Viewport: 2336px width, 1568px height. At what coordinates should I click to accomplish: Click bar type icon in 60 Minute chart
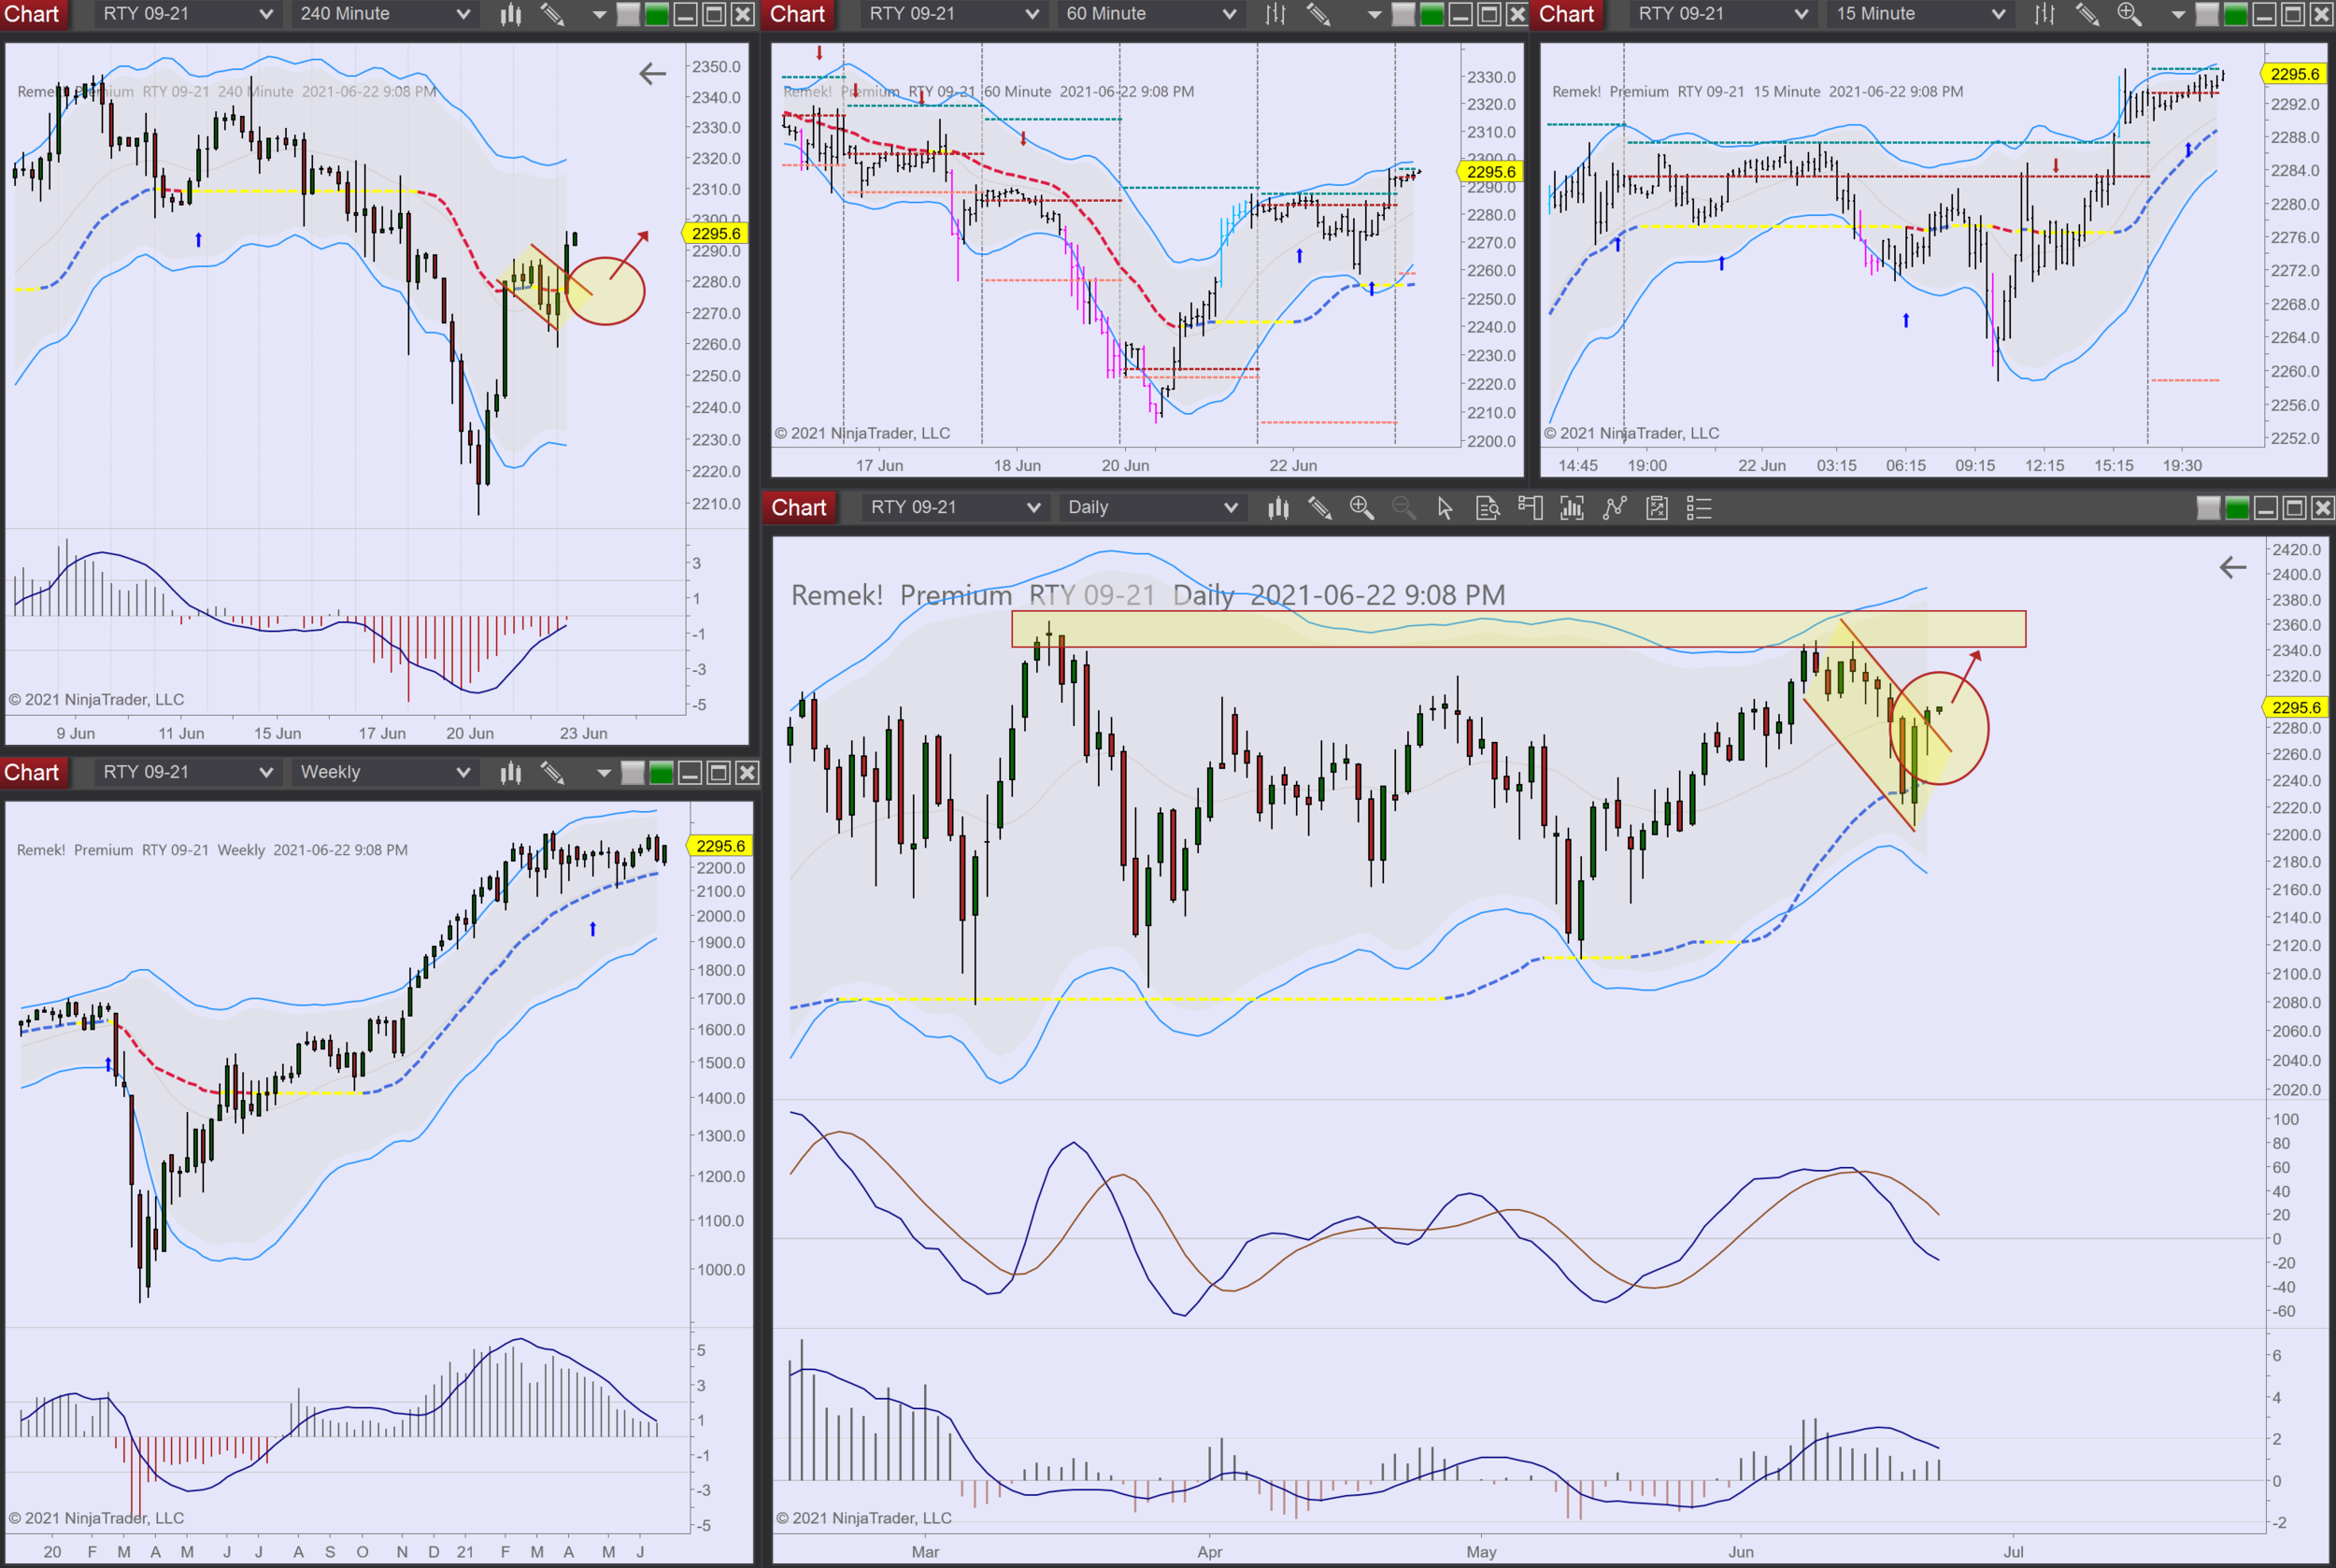pos(1276,14)
